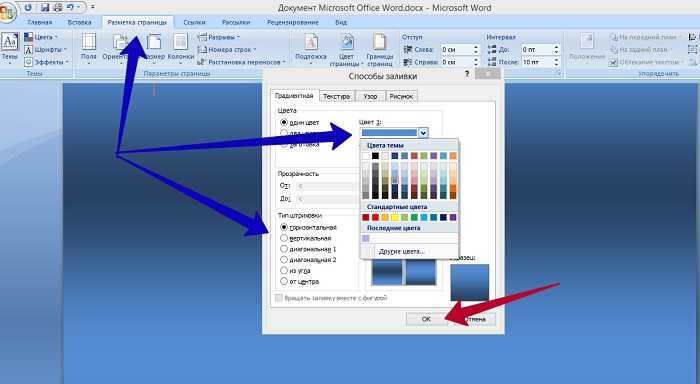Open the Темы themes gallery icon
The width and height of the screenshot is (700, 384).
point(10,46)
